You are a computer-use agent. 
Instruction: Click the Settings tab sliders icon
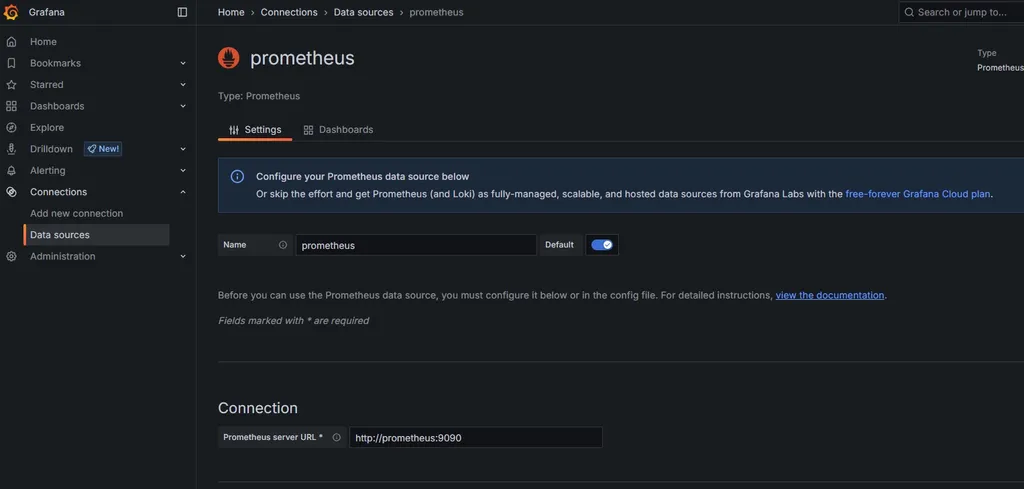[234, 130]
